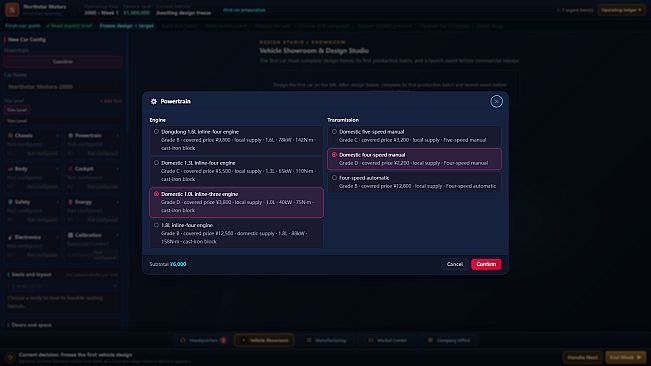Image resolution: width=651 pixels, height=366 pixels.
Task: Open the Seats and layout dropdown
Action: tap(63, 286)
